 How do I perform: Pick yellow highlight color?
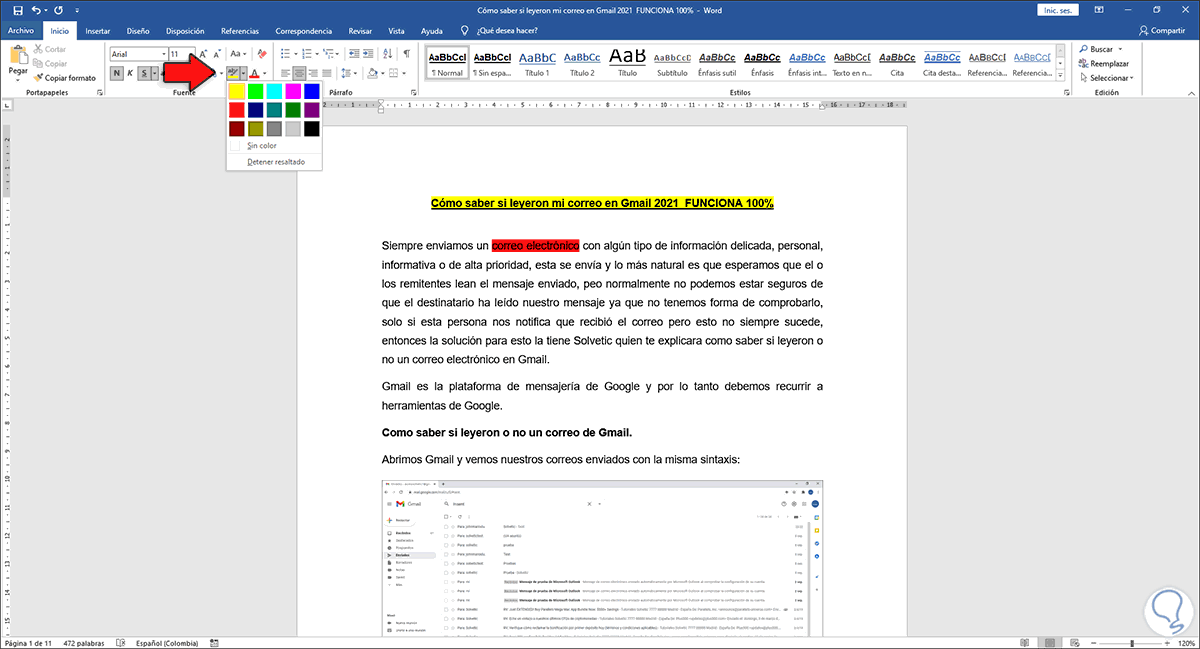pyautogui.click(x=236, y=91)
